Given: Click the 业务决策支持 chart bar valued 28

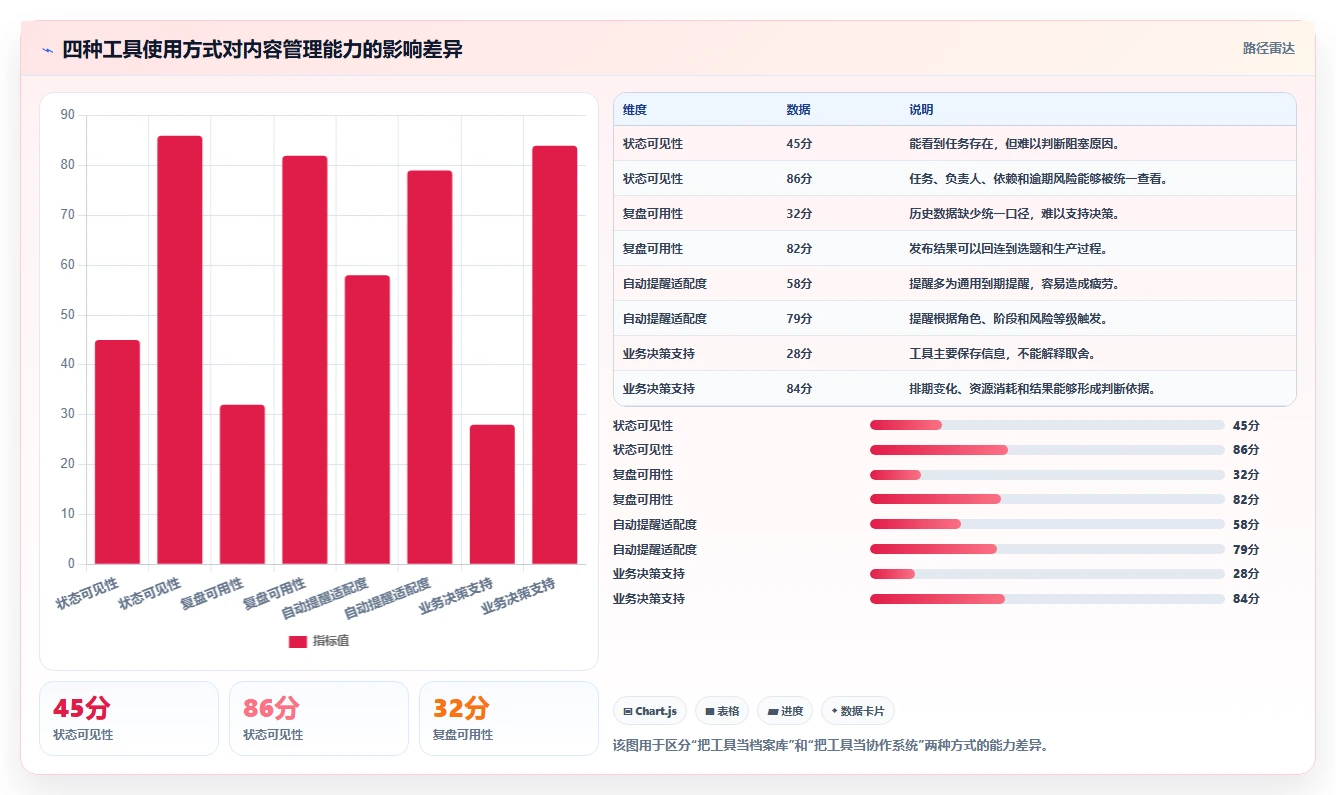Looking at the screenshot, I should pyautogui.click(x=492, y=494).
